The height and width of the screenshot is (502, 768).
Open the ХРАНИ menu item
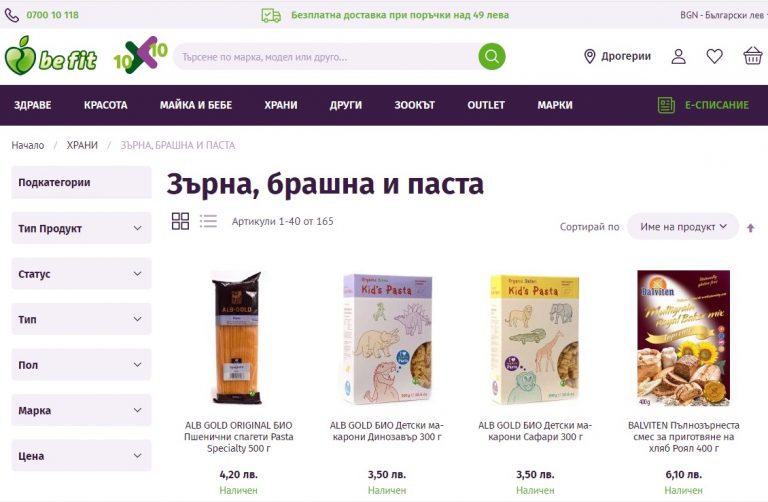(x=281, y=105)
